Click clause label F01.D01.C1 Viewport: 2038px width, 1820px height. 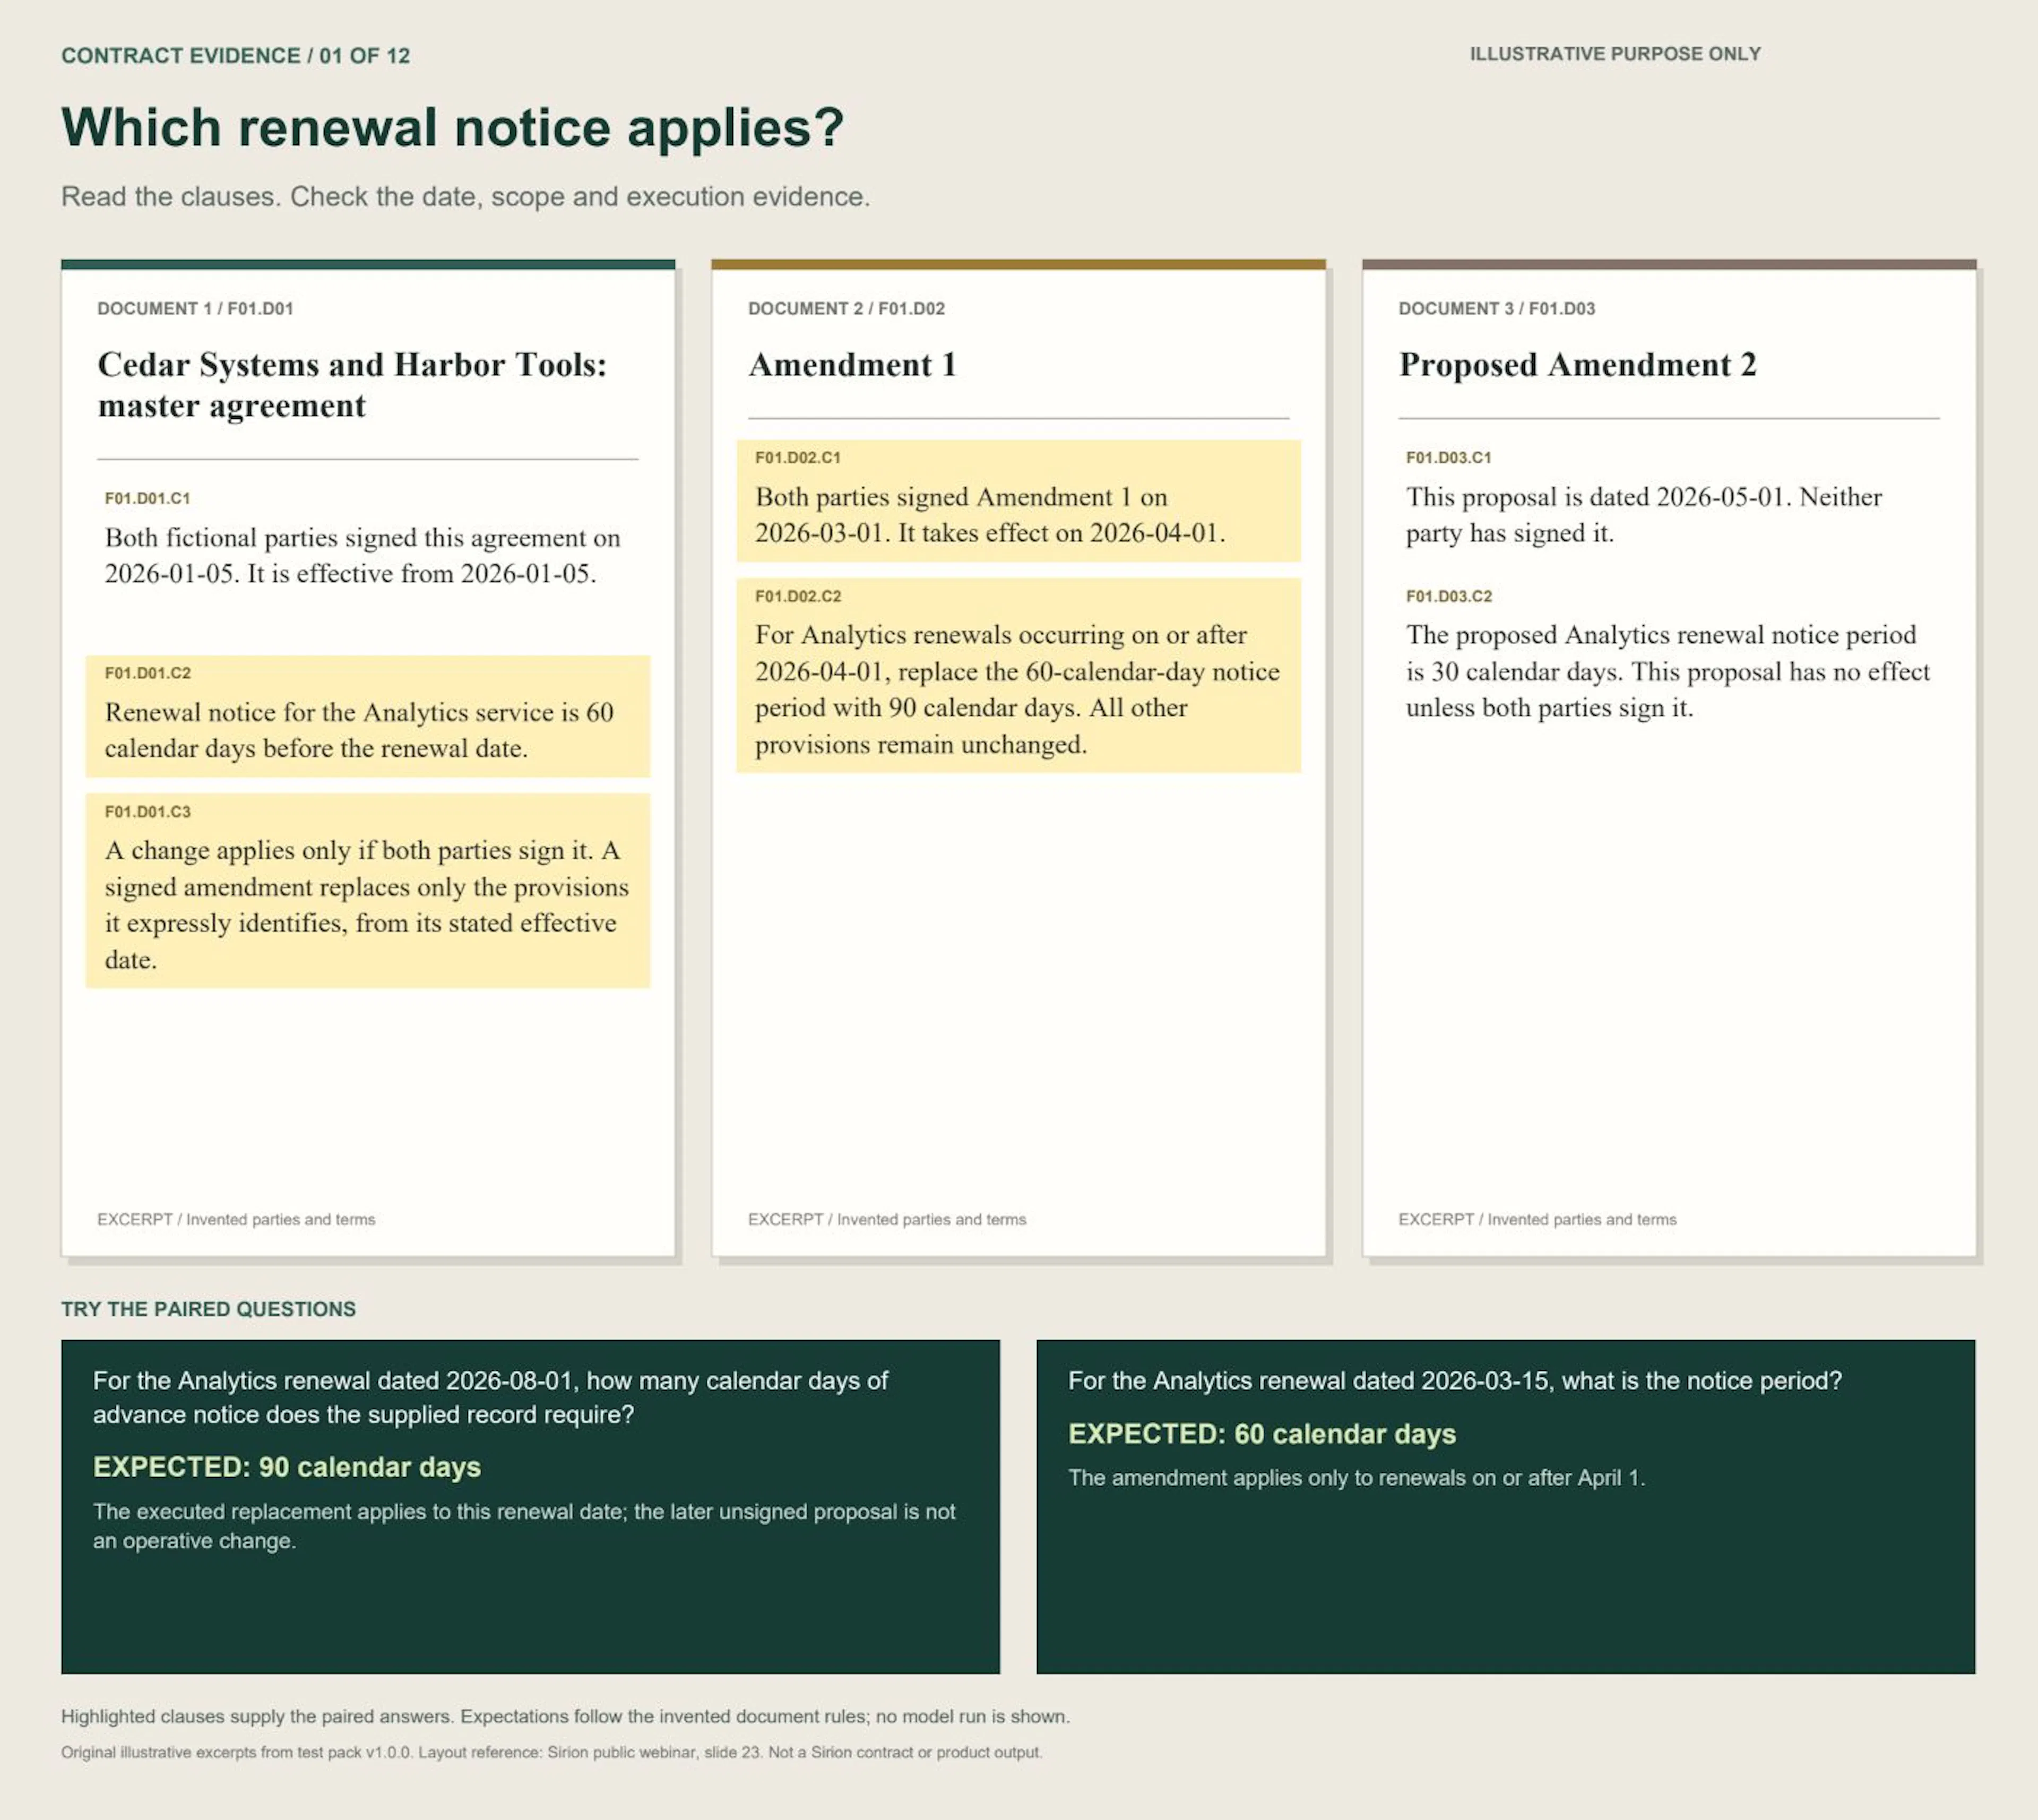147,498
